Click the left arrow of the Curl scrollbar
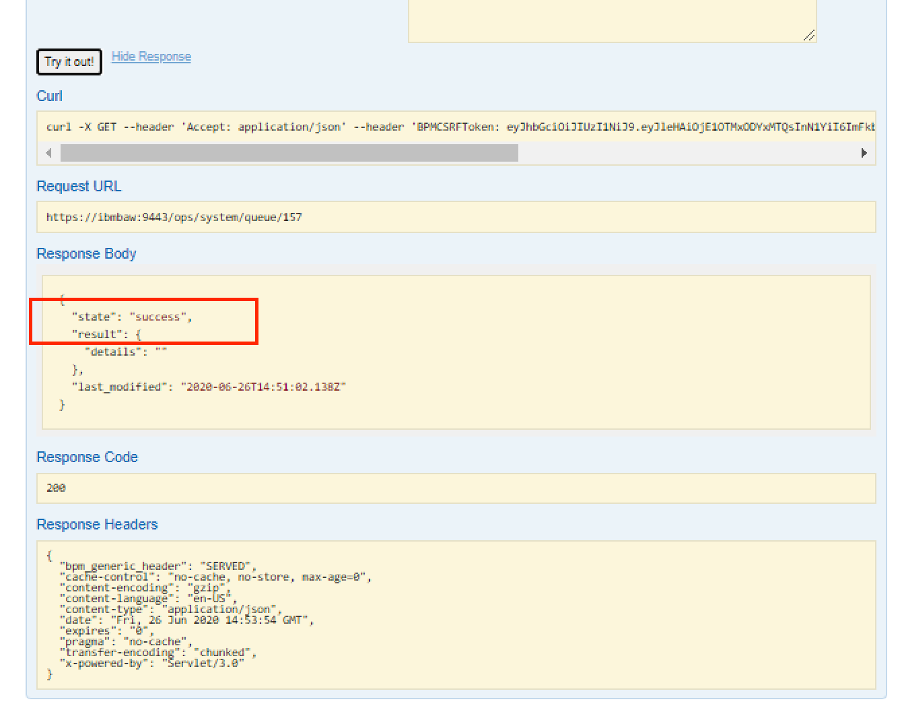Viewport: 902px width, 710px height. (49, 153)
